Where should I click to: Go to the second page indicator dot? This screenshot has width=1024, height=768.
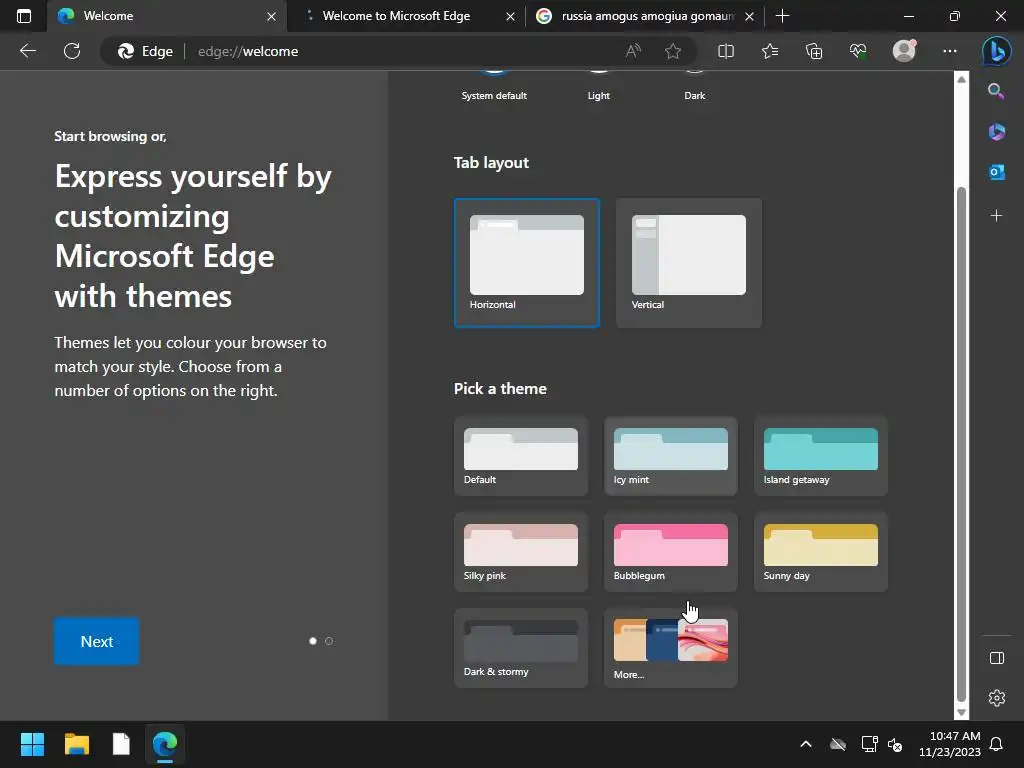coord(329,641)
